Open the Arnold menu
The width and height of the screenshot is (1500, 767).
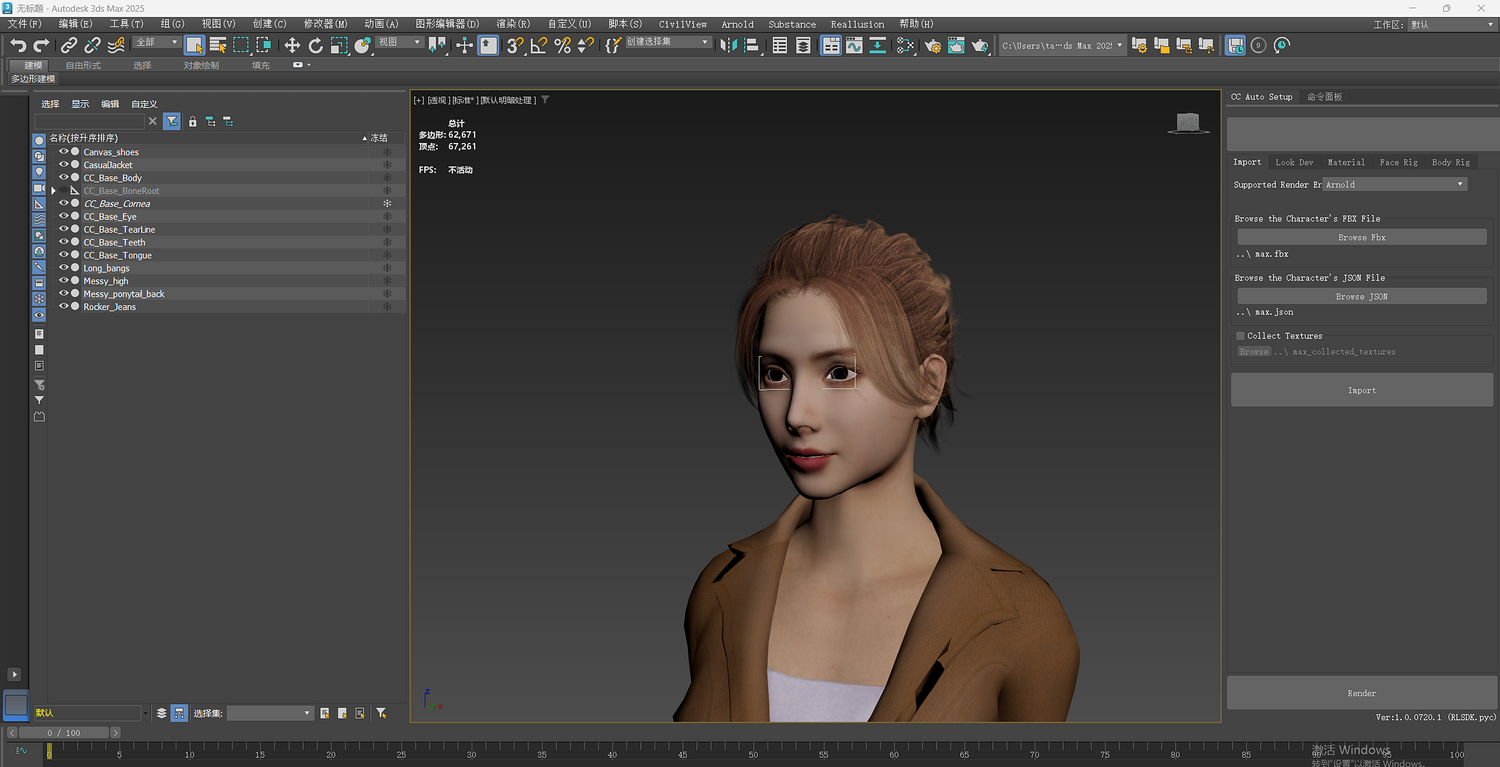[x=737, y=24]
